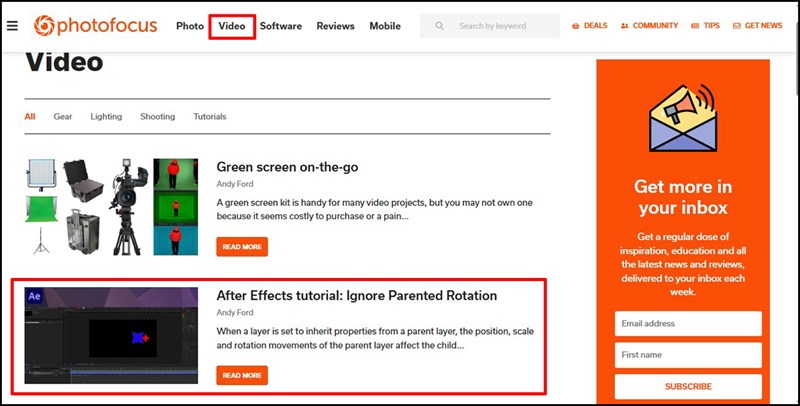Click the After Effects article excerpt text
The height and width of the screenshot is (406, 800).
(x=375, y=338)
